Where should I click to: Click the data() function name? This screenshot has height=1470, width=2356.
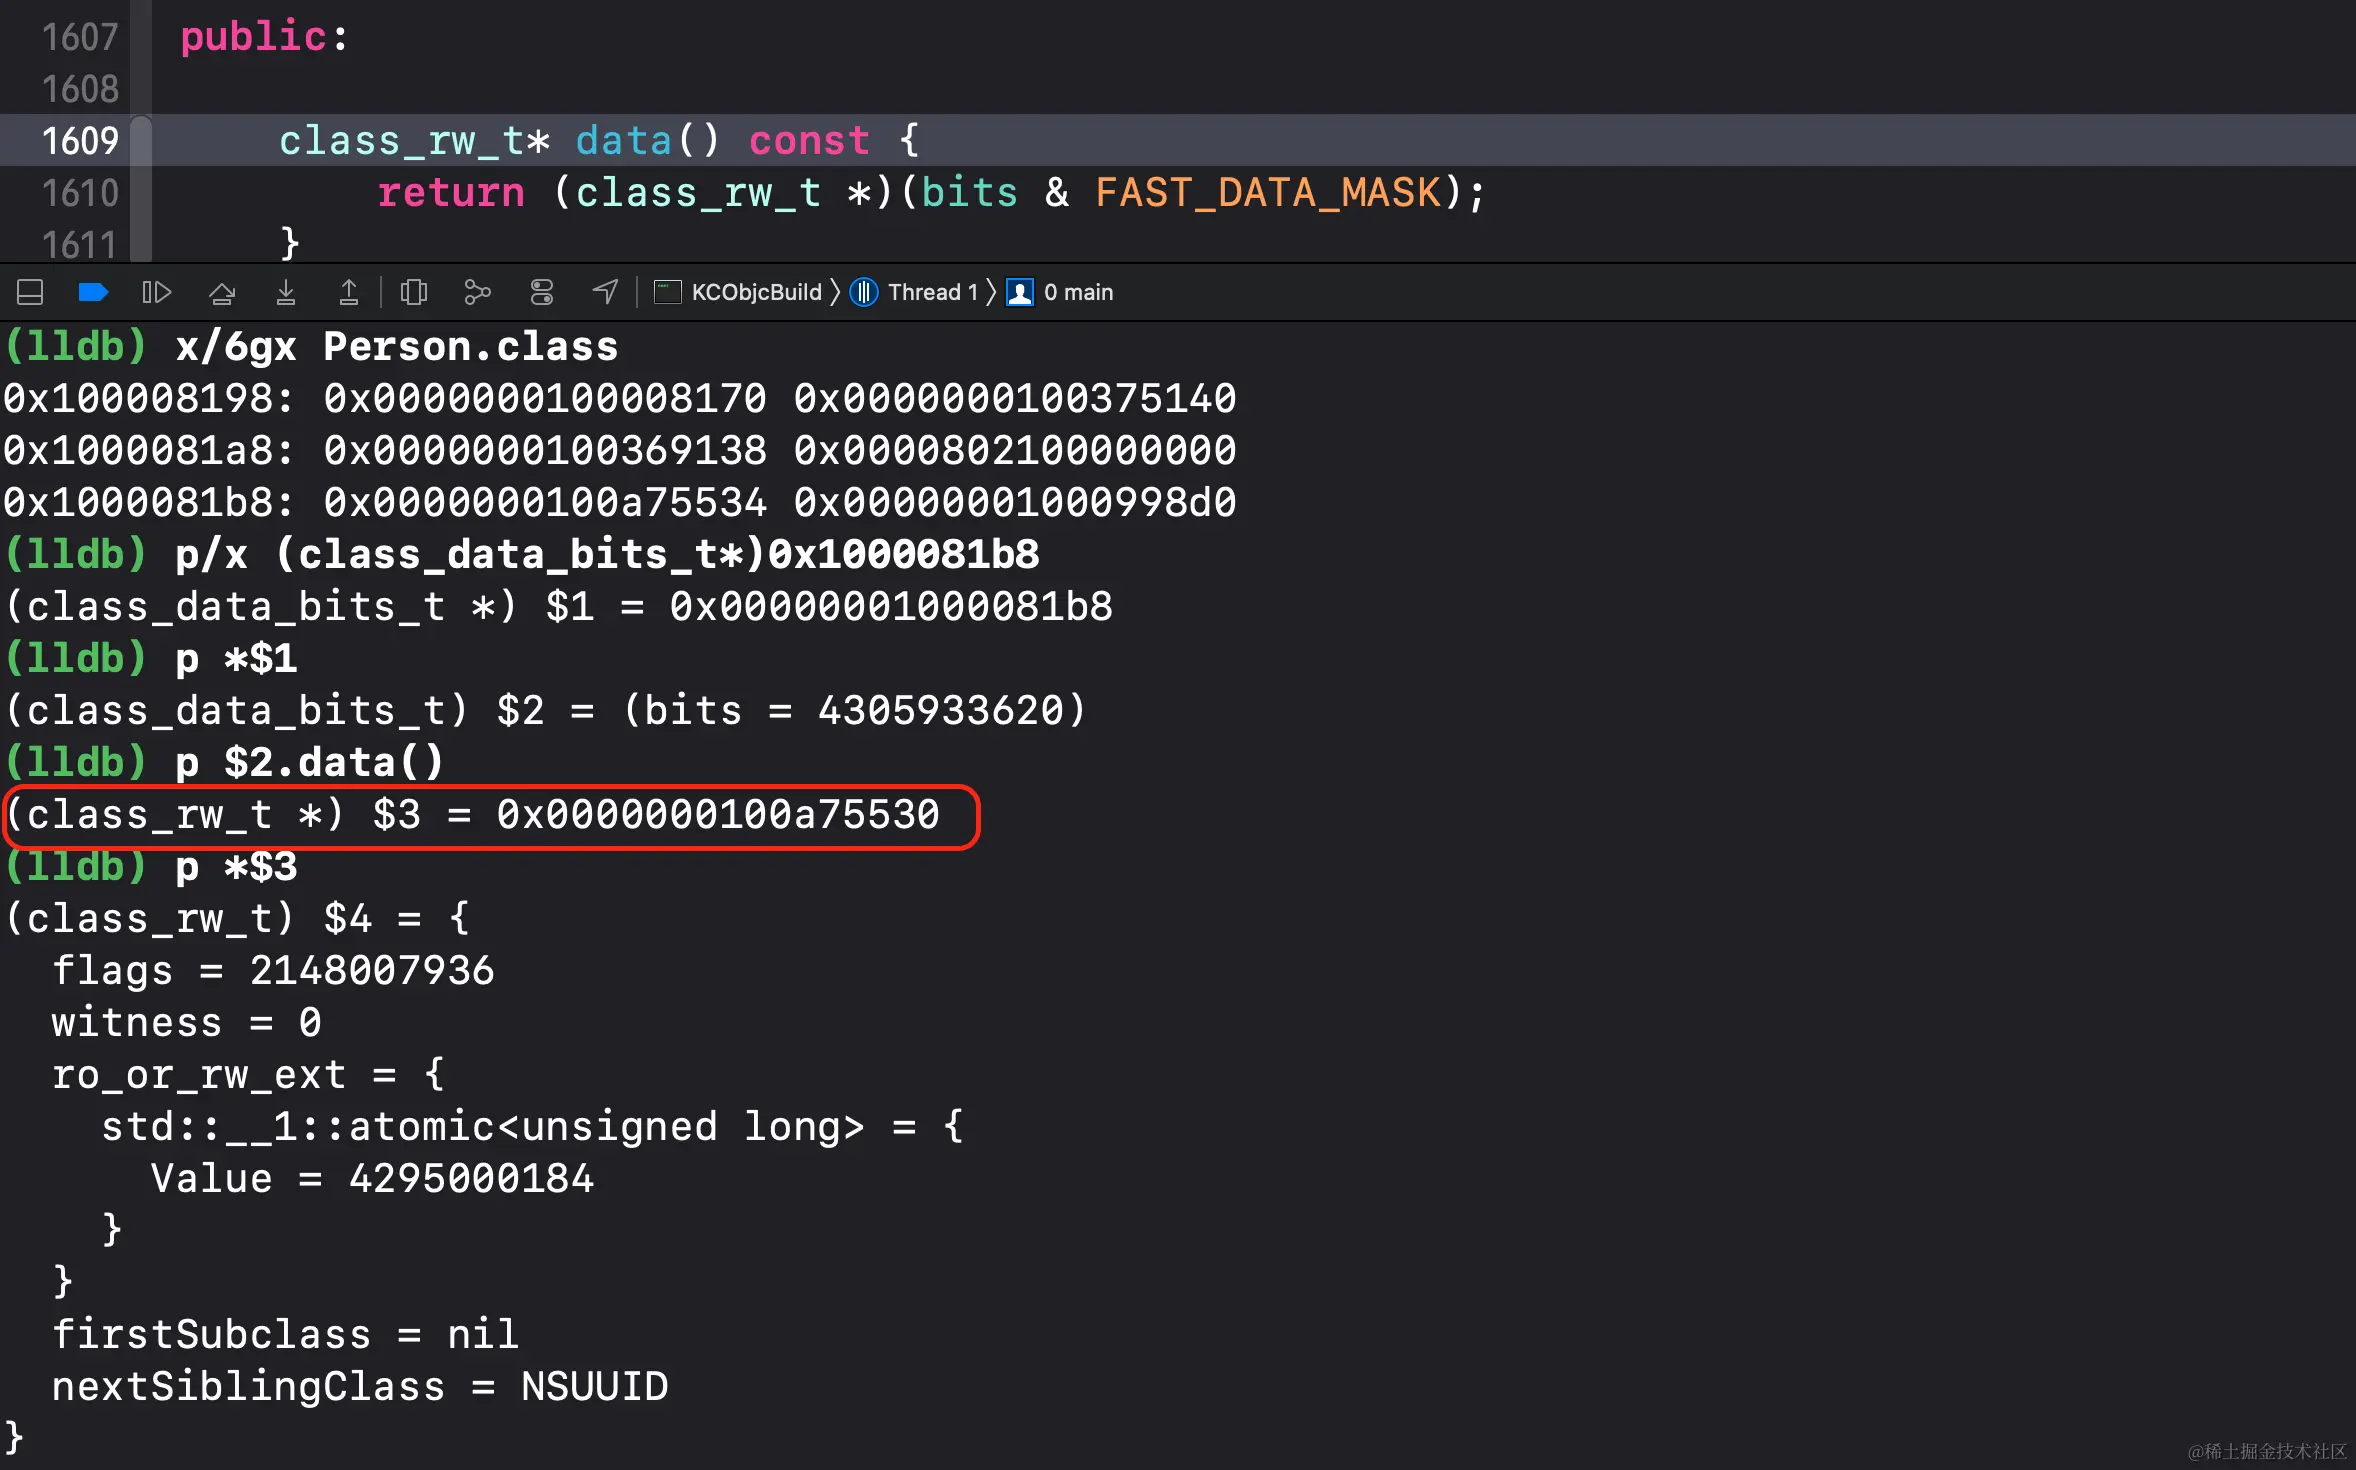[x=622, y=141]
